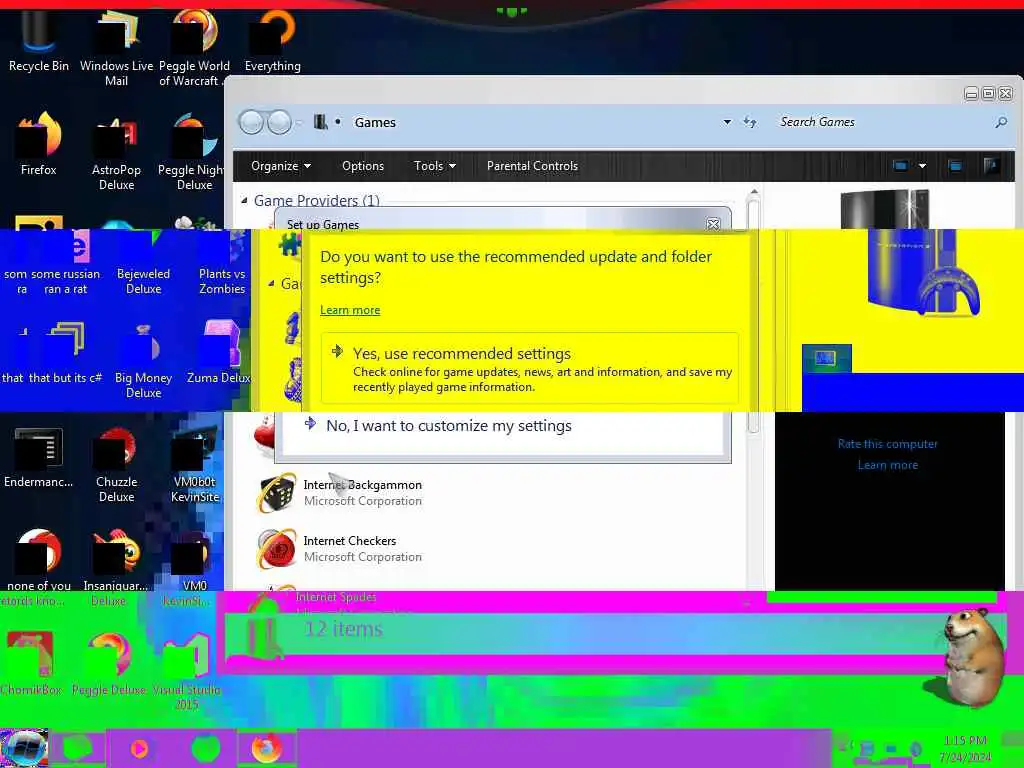
Task: Choose No, I want to customize settings
Action: coord(449,426)
